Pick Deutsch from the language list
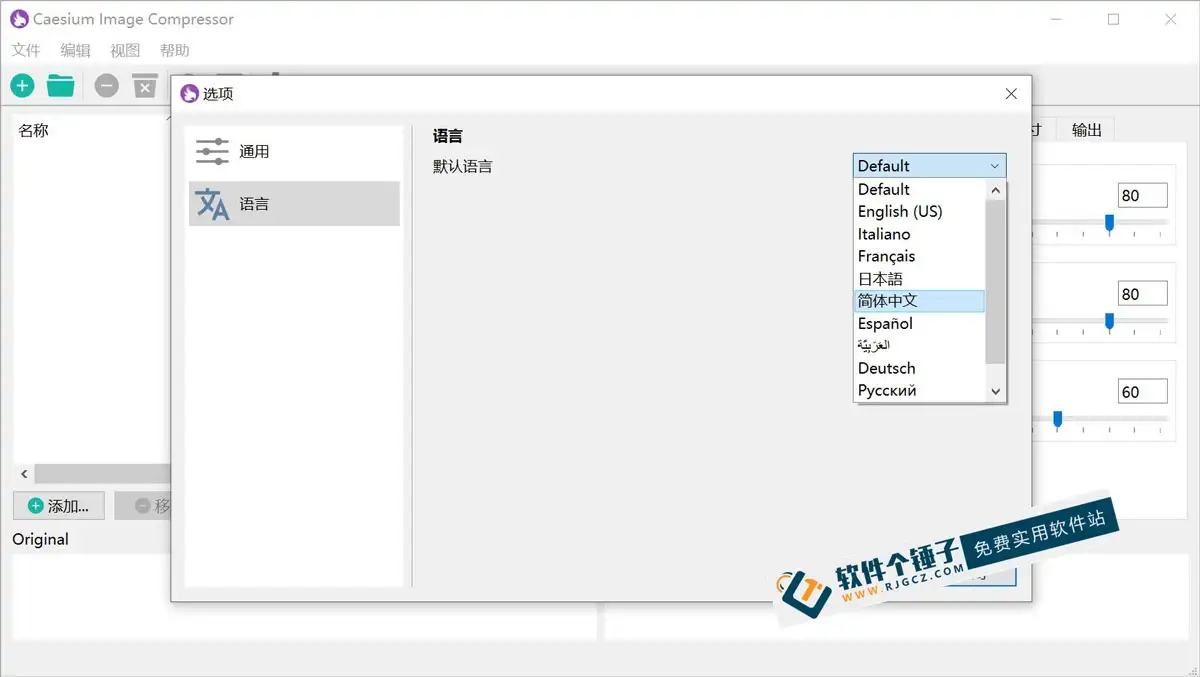Viewport: 1200px width, 677px height. (919, 368)
